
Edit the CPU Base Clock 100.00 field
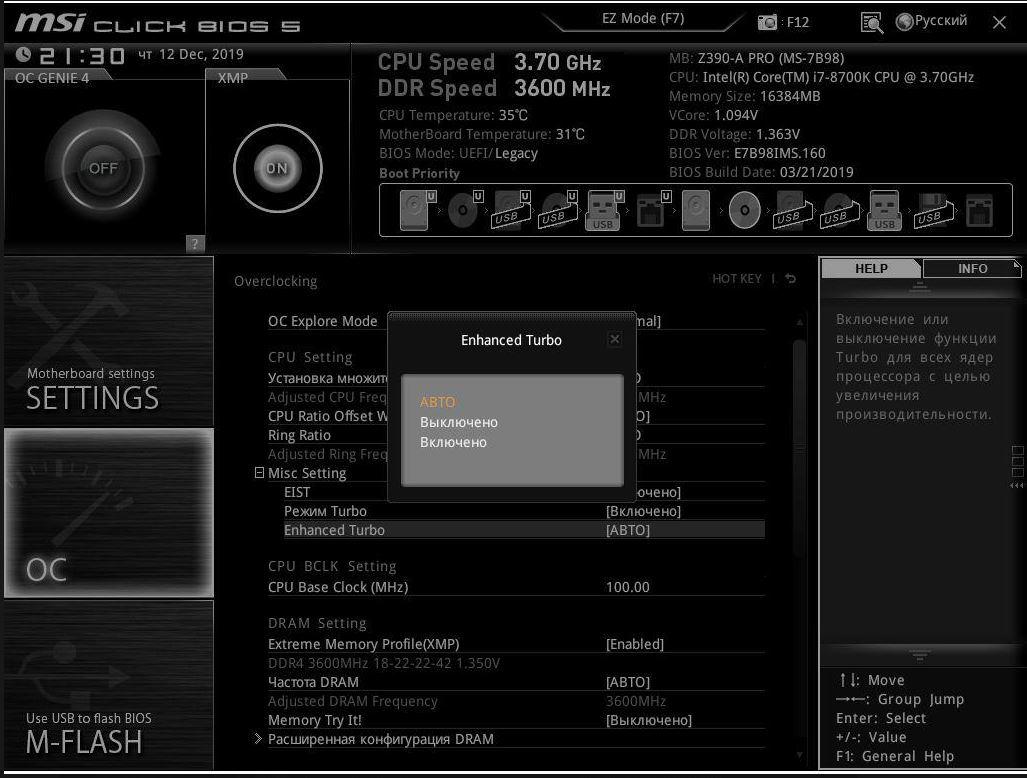627,587
